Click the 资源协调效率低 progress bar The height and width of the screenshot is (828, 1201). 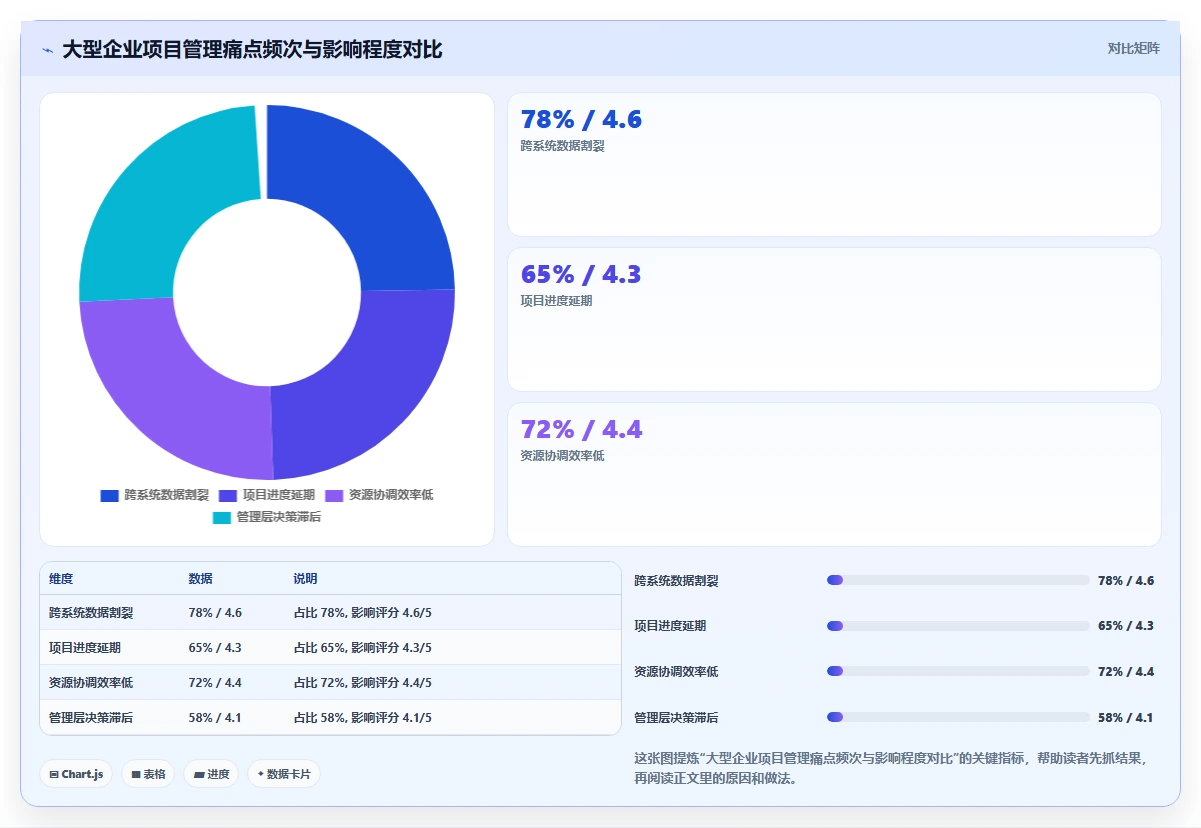click(x=958, y=671)
